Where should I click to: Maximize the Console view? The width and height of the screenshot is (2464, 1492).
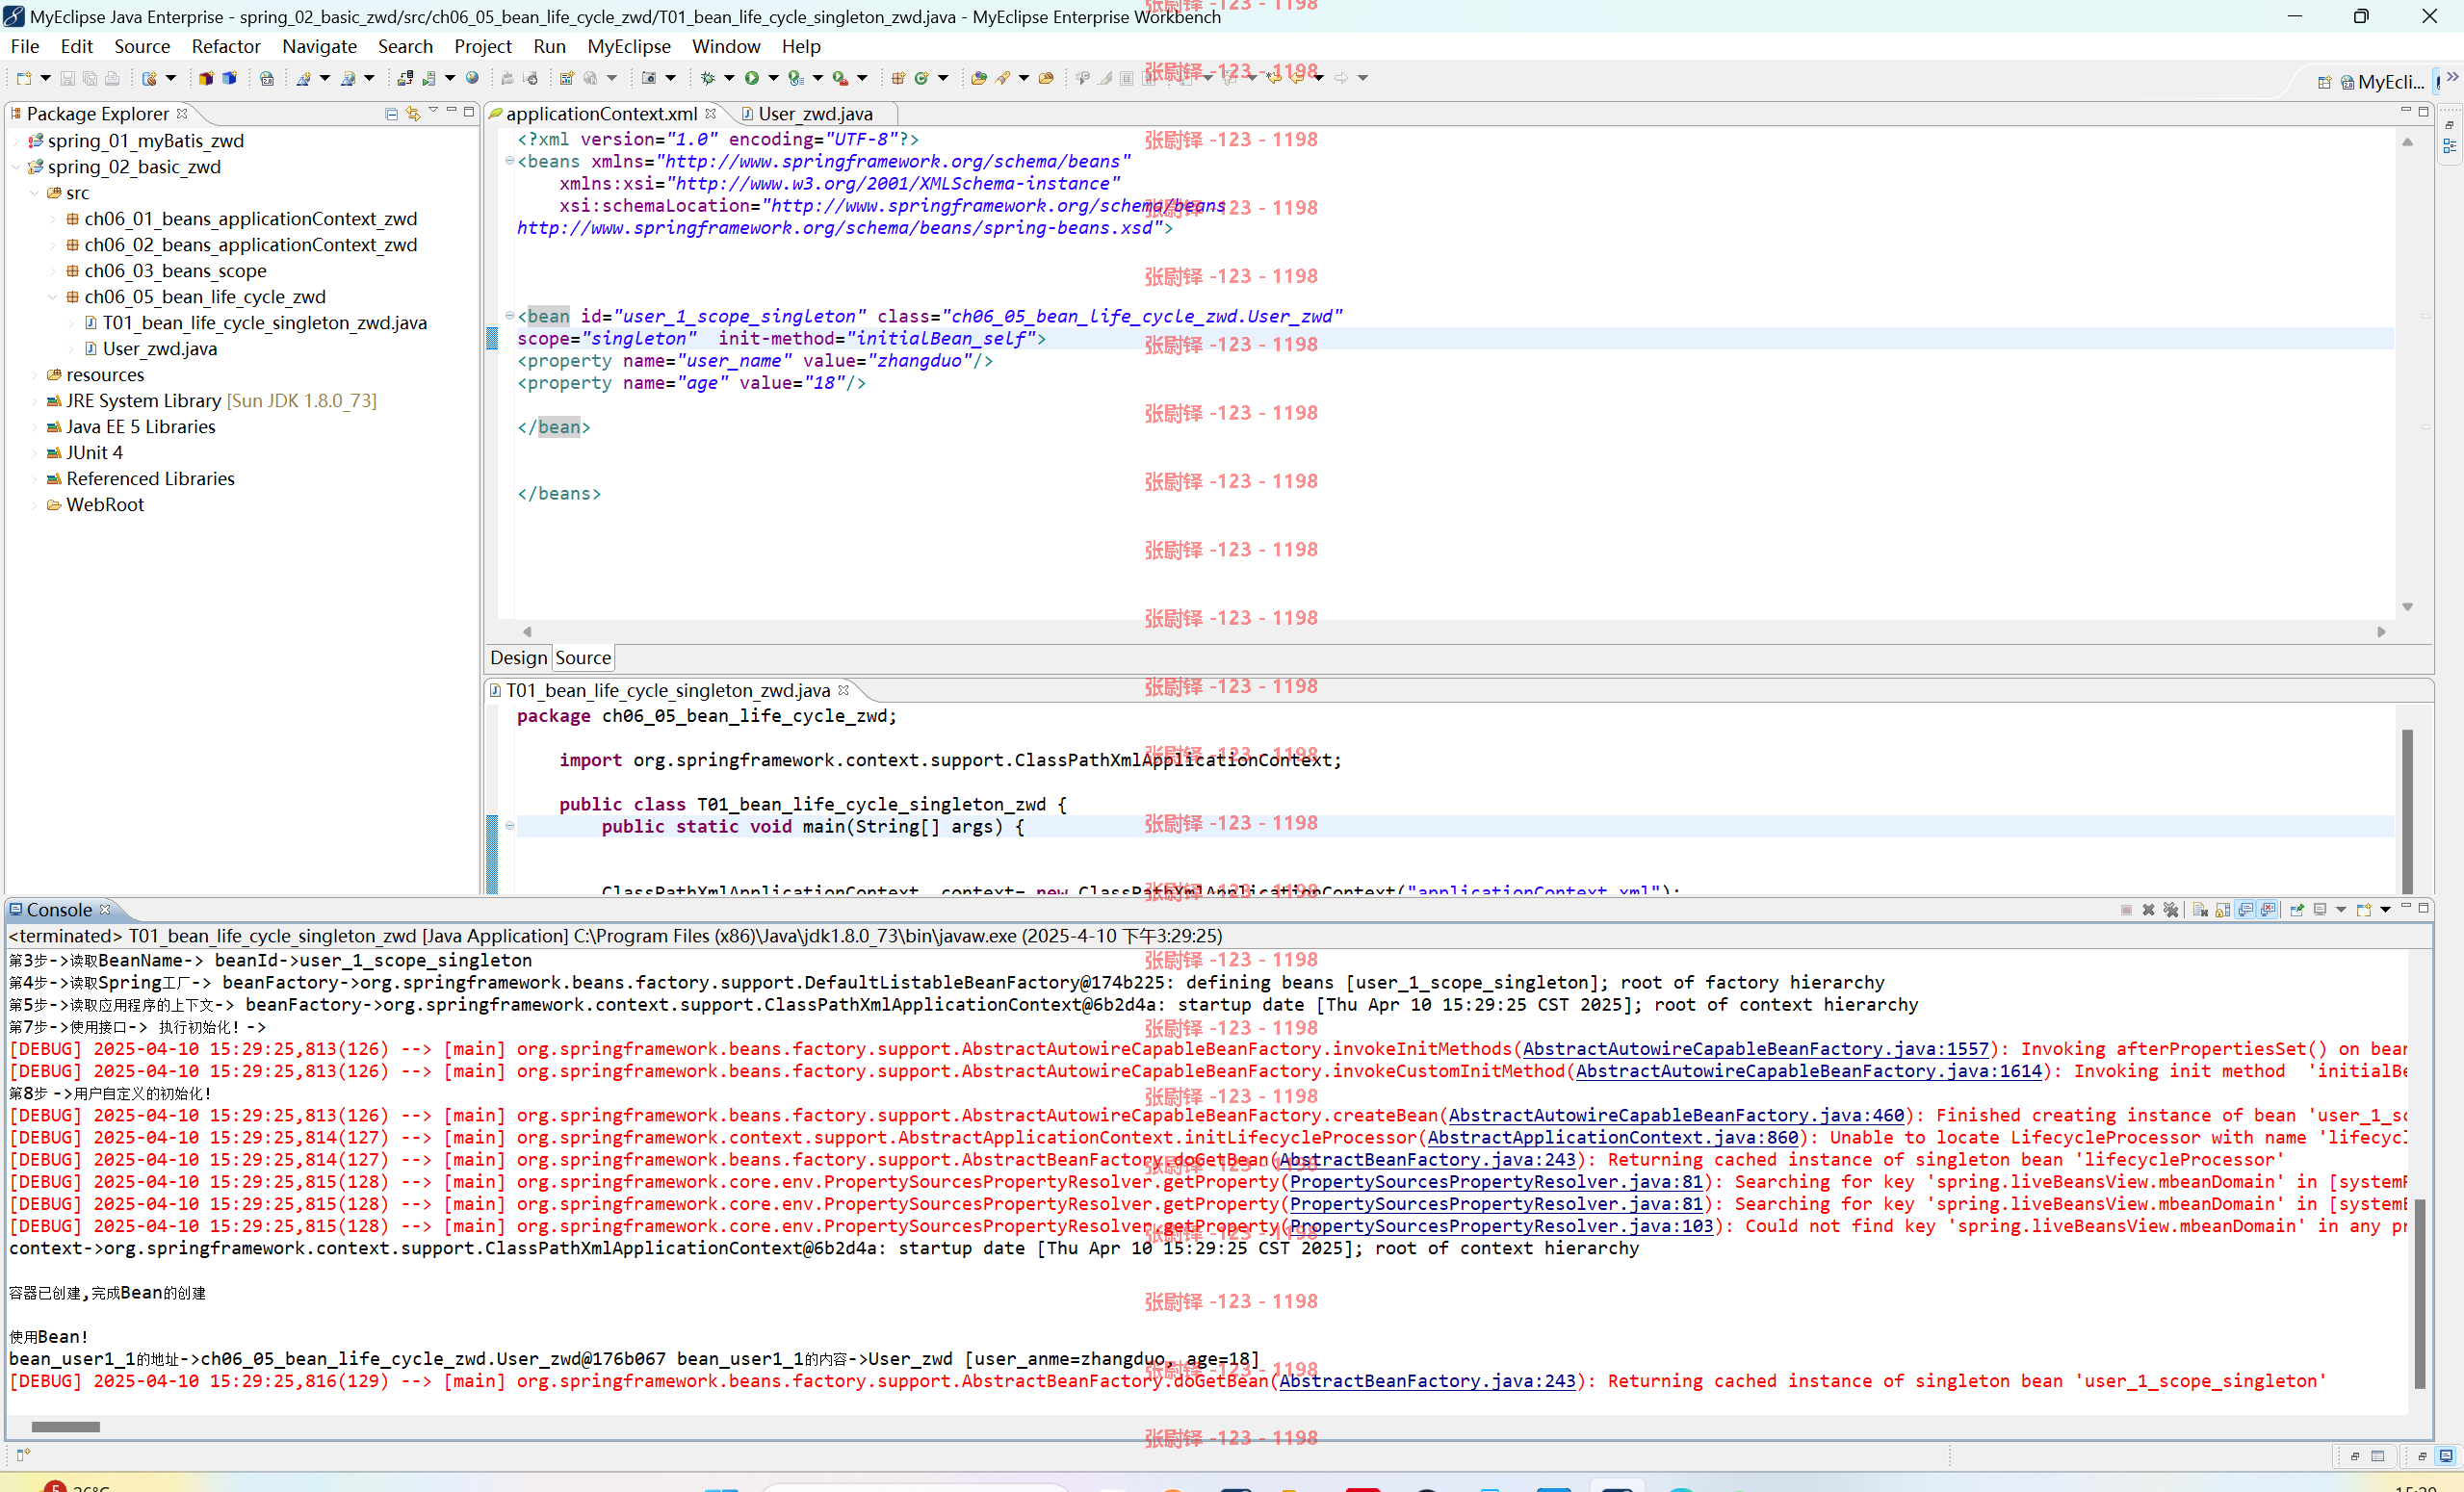pos(2424,907)
